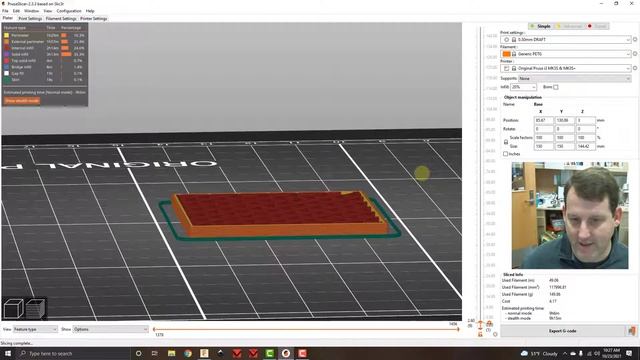Toggle the Inches checkbox
Screen dimensions: 640x360
(505, 154)
